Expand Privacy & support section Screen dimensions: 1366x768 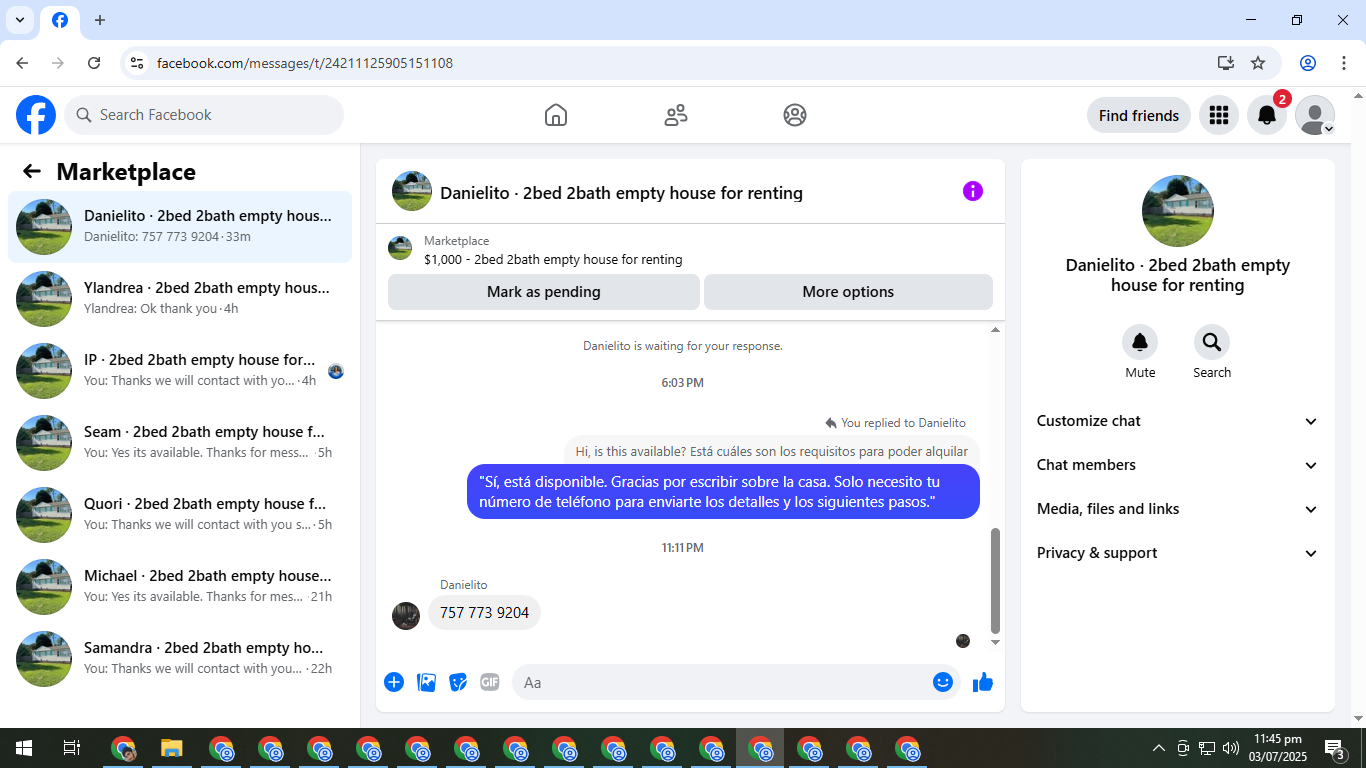1178,553
